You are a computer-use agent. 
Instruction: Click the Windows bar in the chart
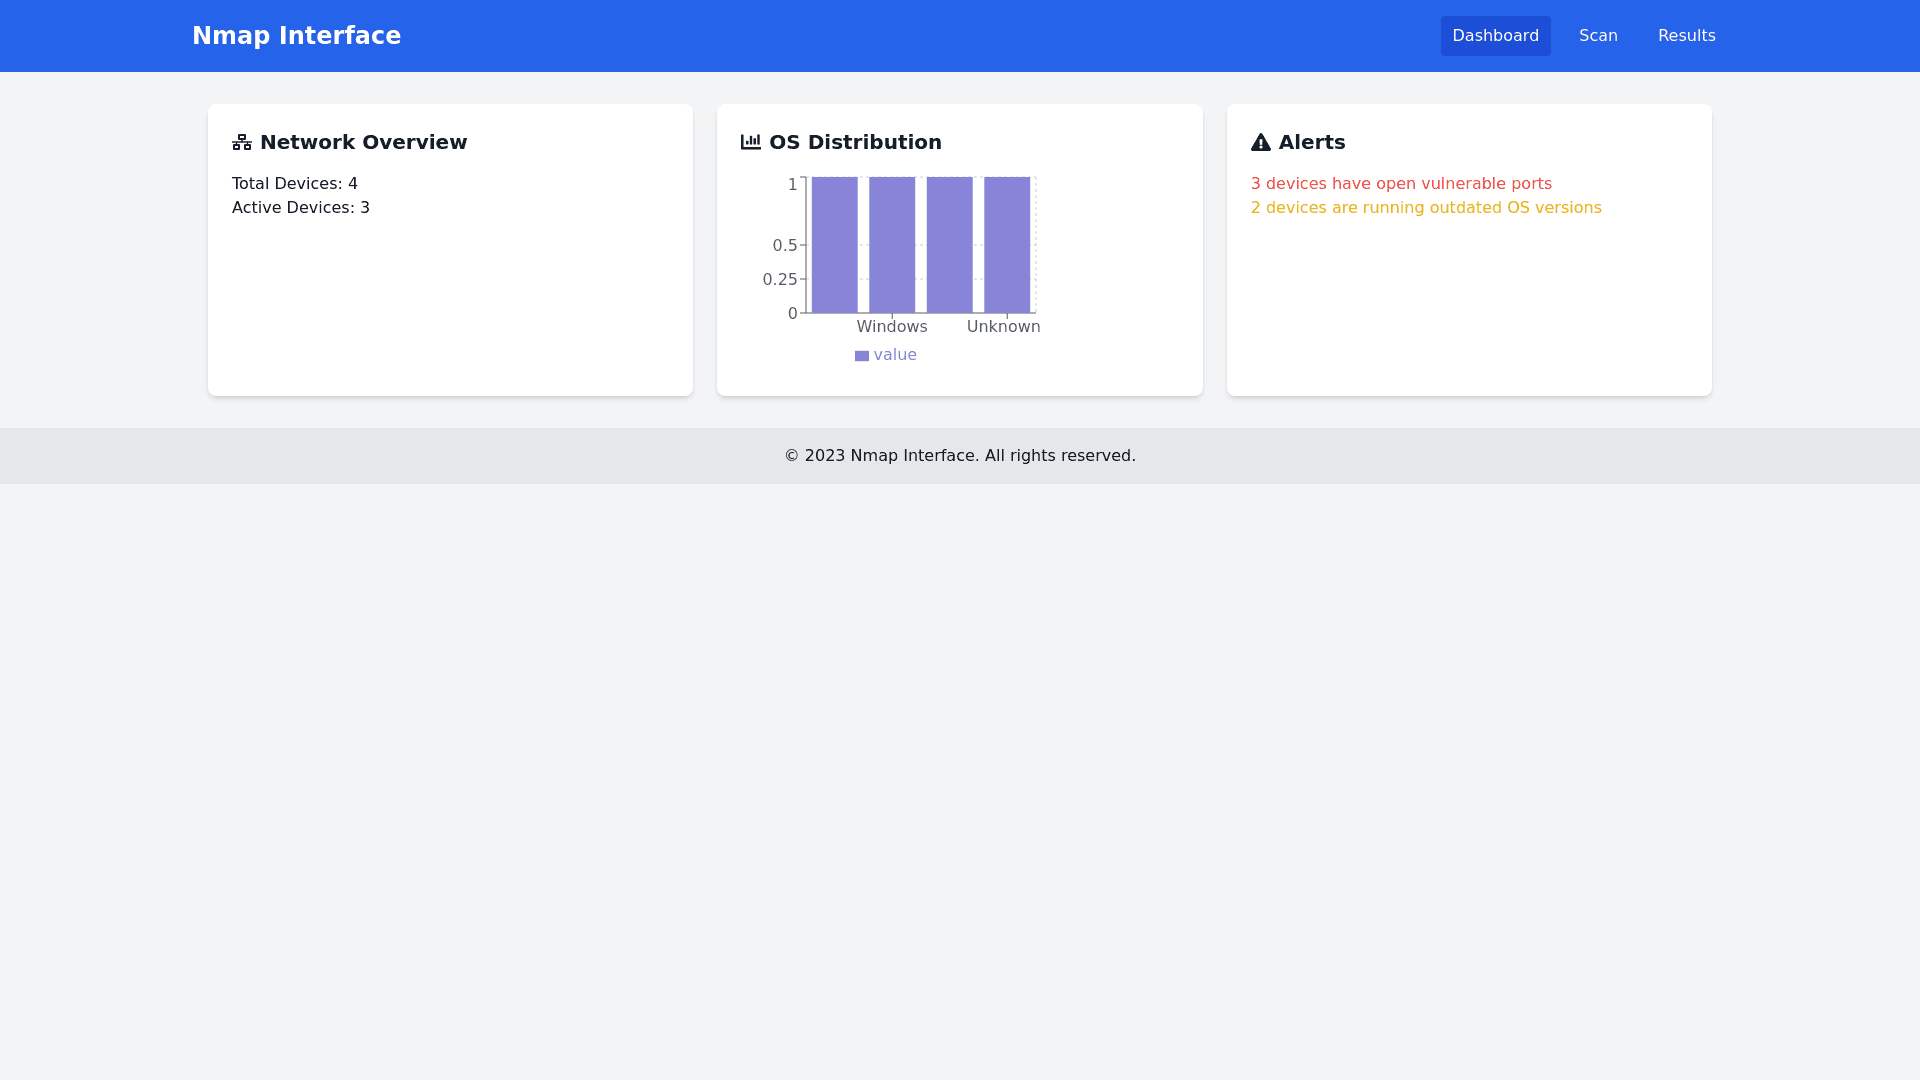point(891,245)
